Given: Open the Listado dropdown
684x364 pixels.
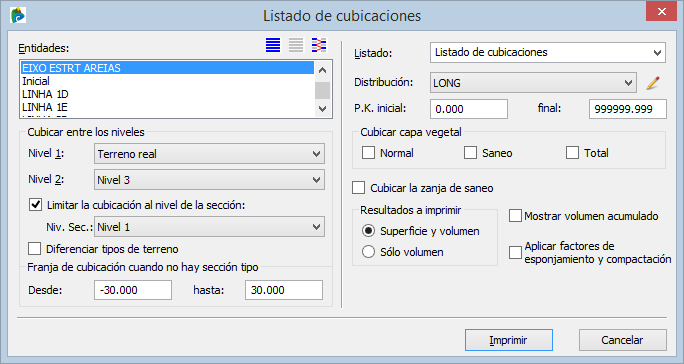Looking at the screenshot, I should pos(548,52).
